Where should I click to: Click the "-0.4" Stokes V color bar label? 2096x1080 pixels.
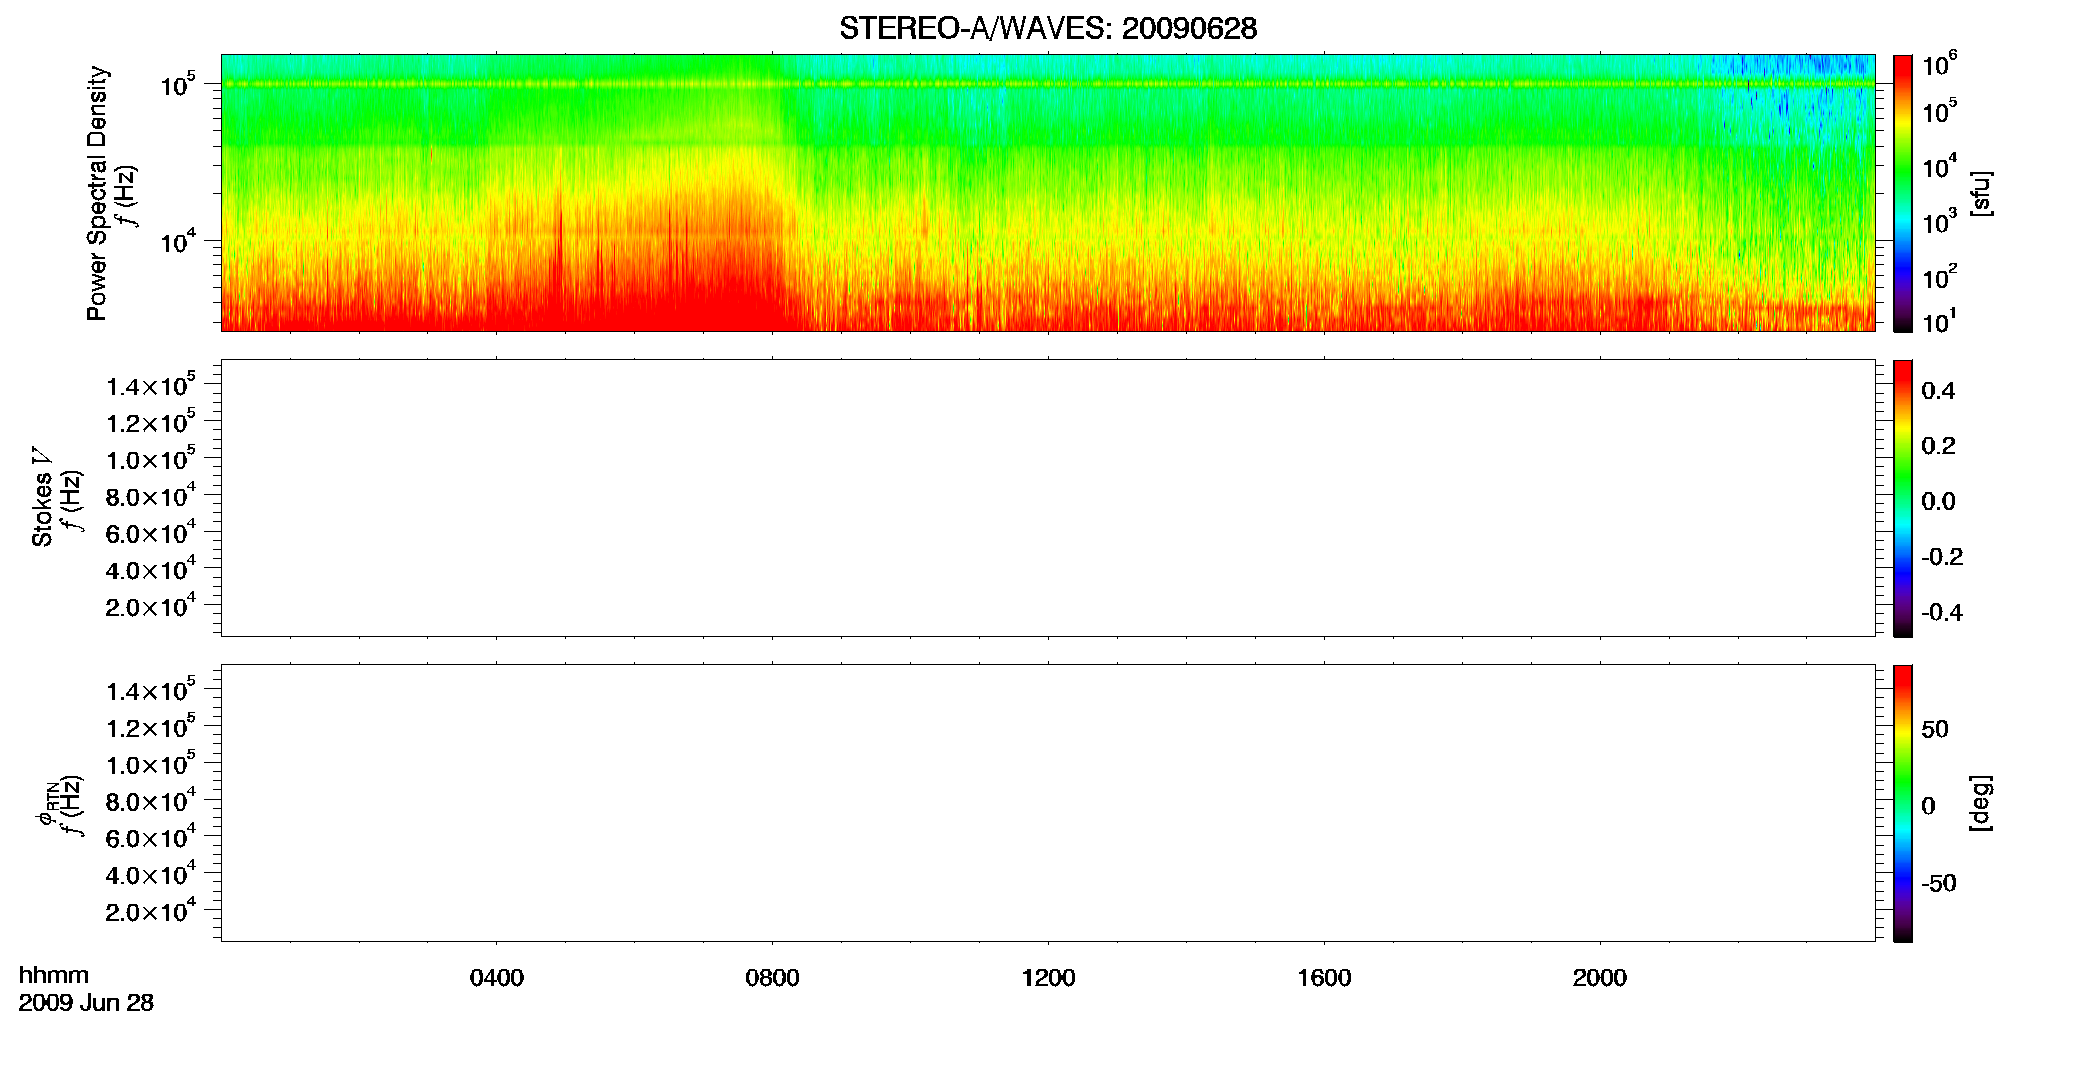pos(1942,613)
